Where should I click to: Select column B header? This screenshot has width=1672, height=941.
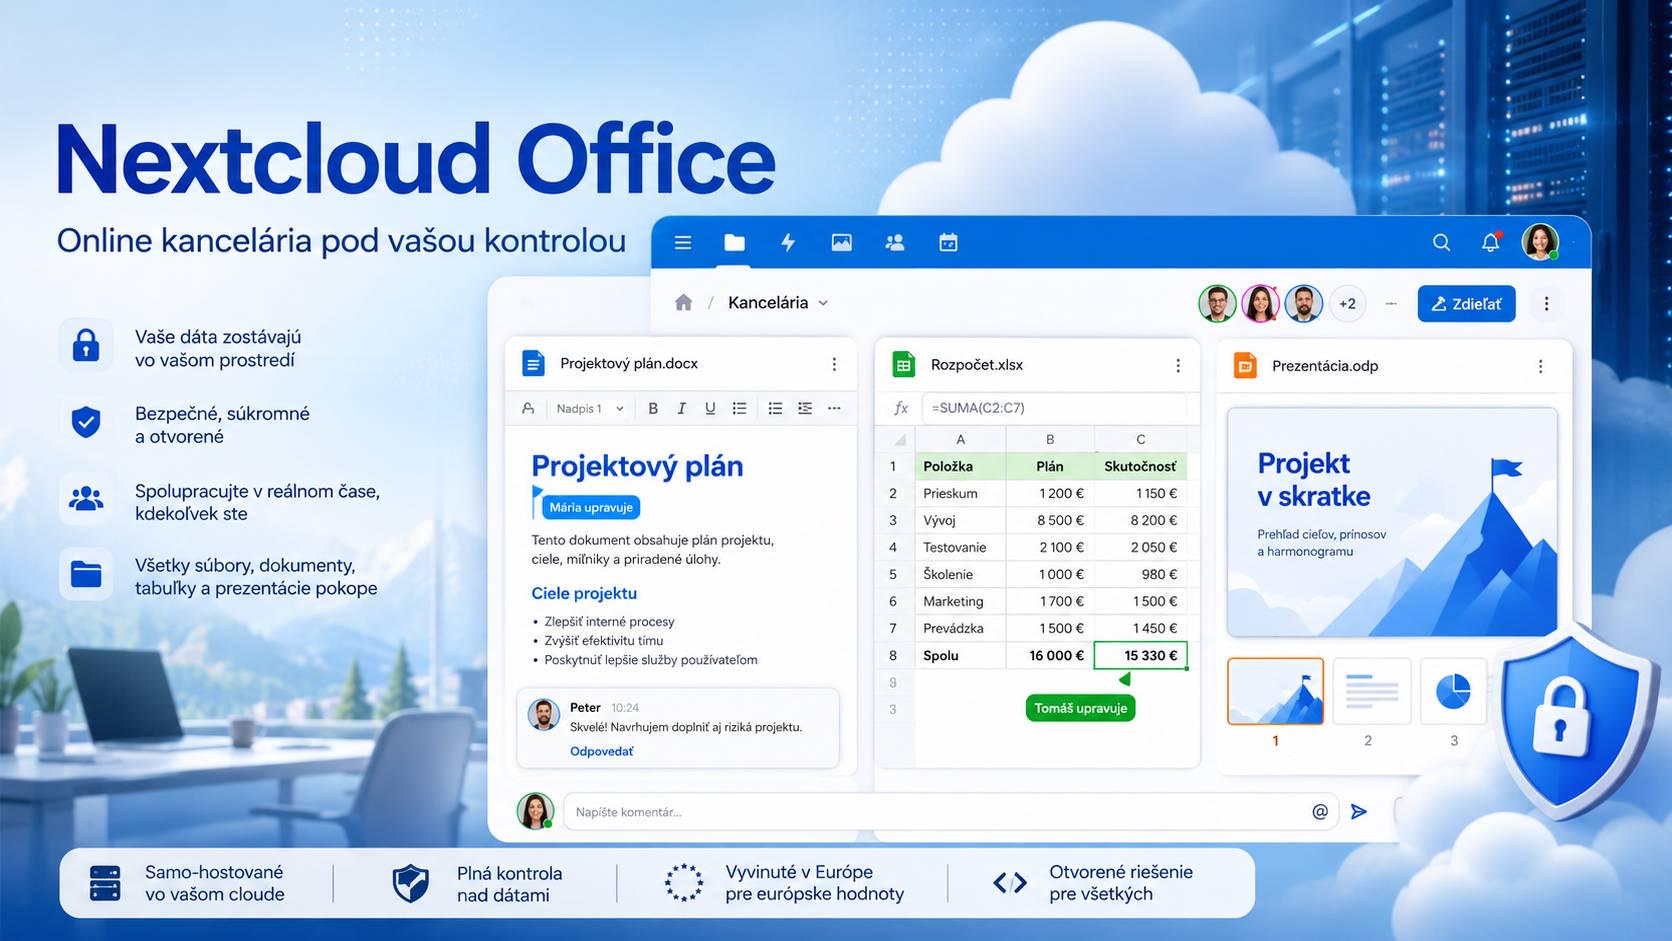(1050, 439)
